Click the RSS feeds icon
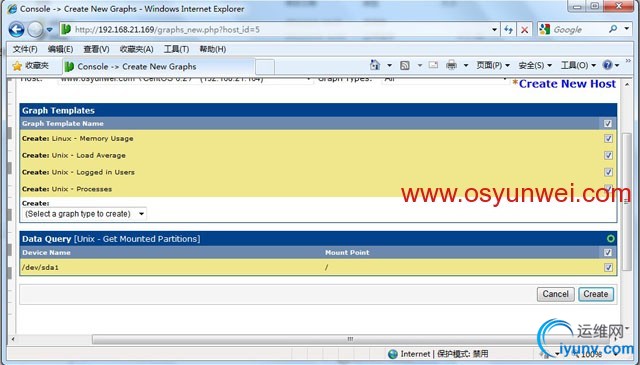The image size is (640, 365). (x=404, y=65)
